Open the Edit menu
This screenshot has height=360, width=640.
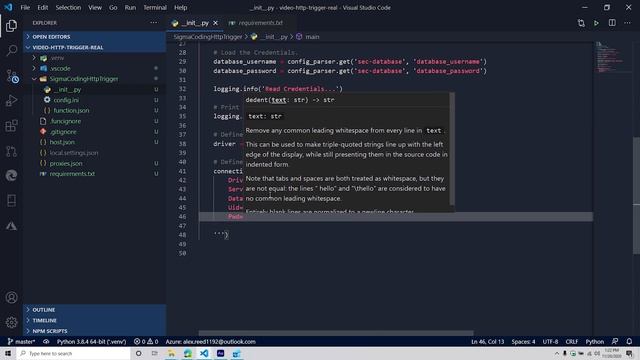click(42, 7)
